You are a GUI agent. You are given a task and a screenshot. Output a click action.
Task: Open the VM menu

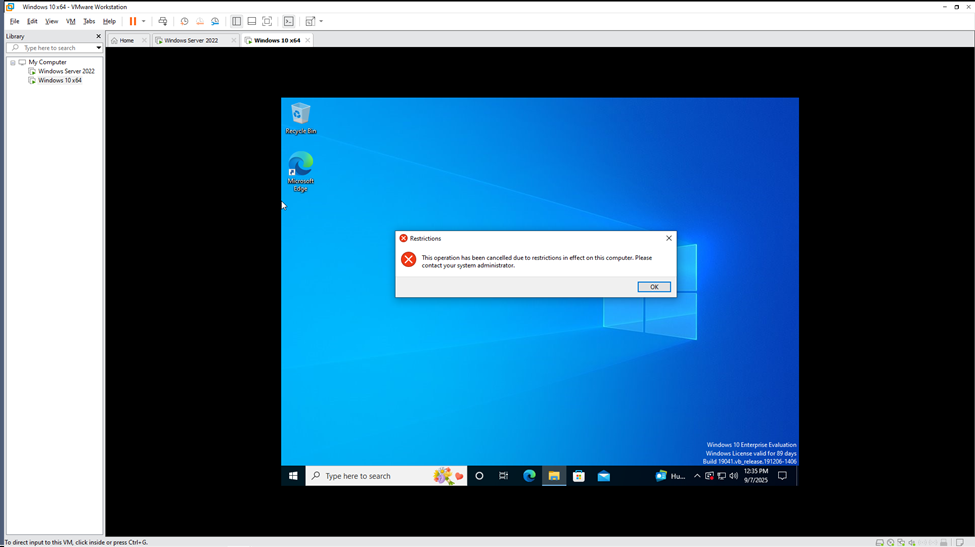pos(70,21)
